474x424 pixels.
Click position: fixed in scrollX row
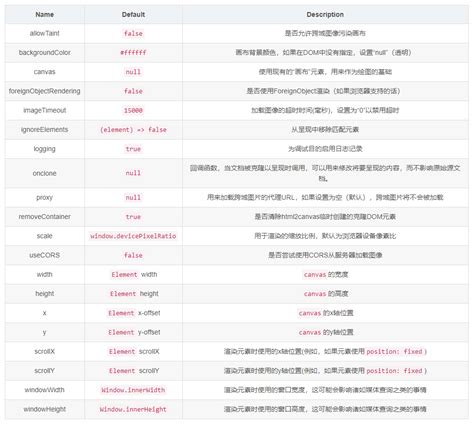pos(394,351)
